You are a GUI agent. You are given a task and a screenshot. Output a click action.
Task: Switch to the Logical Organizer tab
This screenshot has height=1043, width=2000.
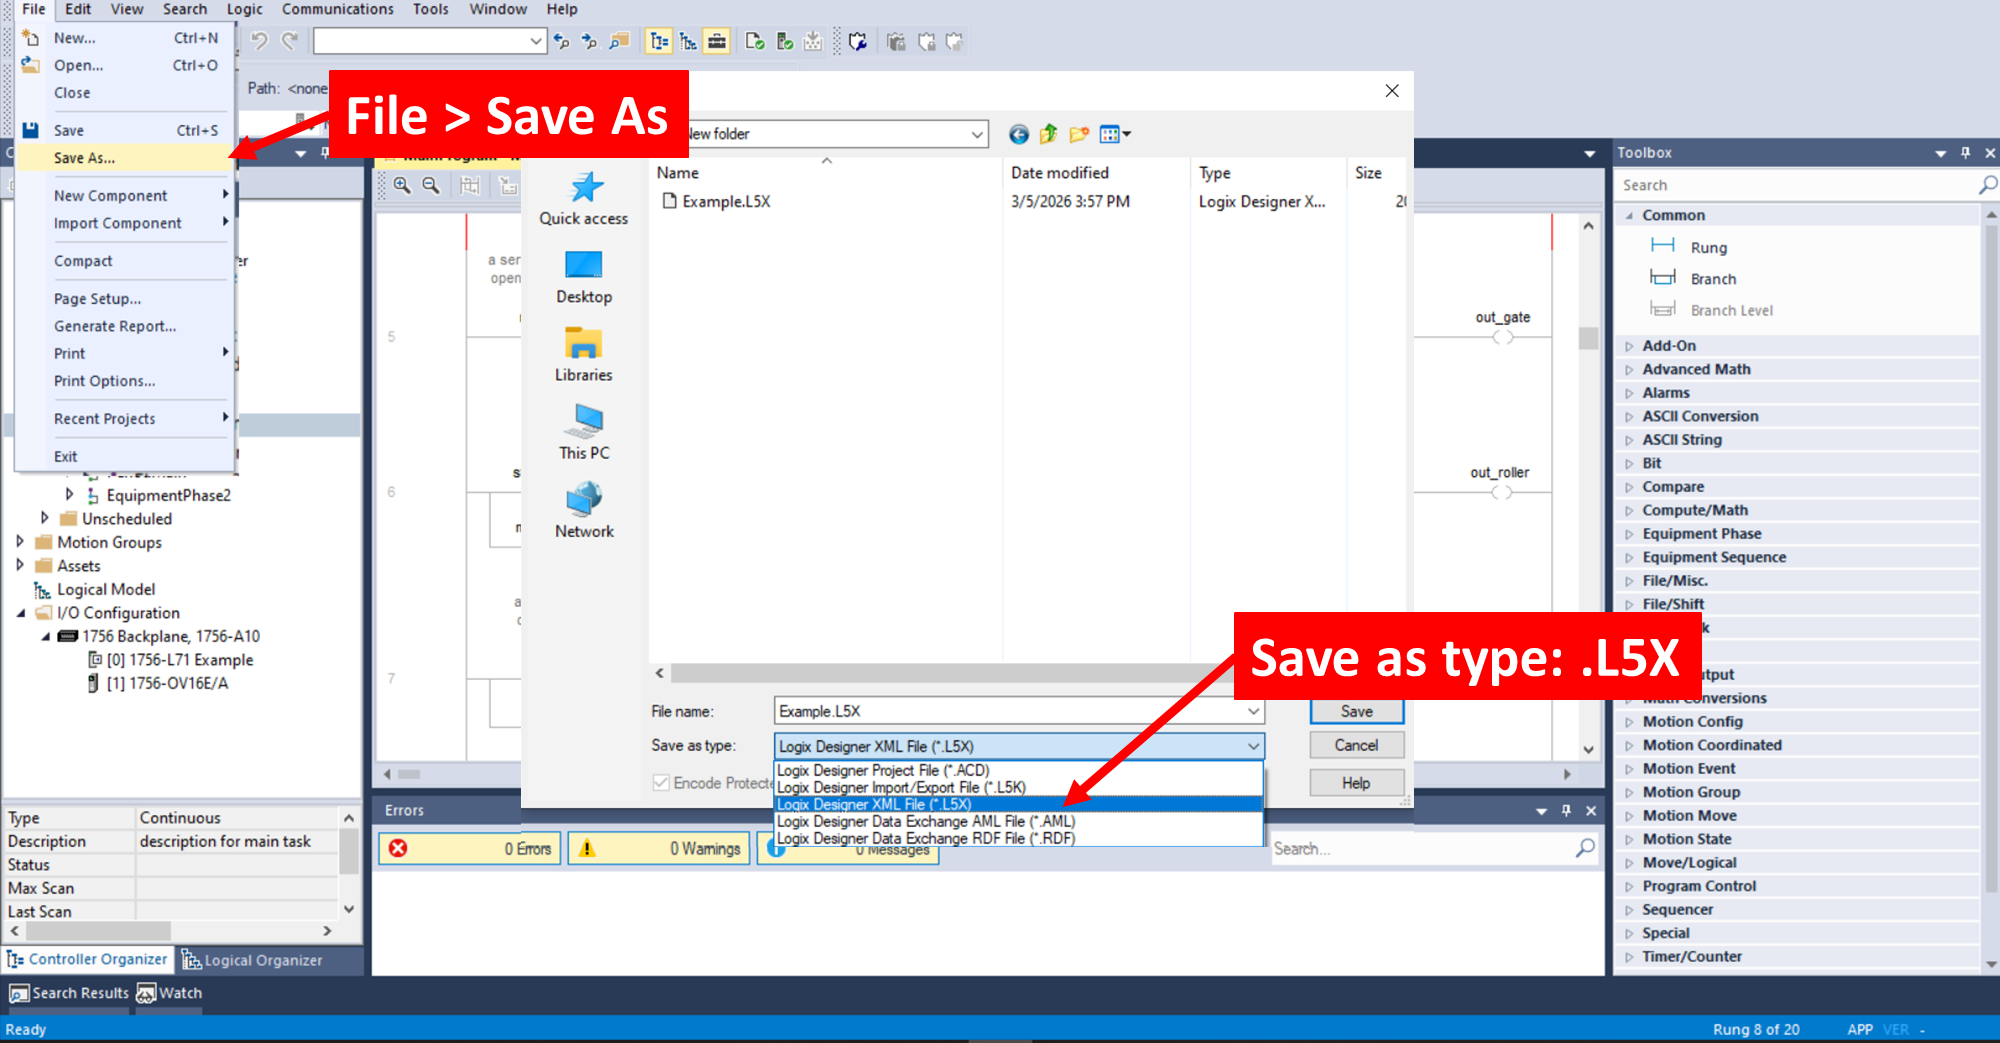[x=252, y=960]
